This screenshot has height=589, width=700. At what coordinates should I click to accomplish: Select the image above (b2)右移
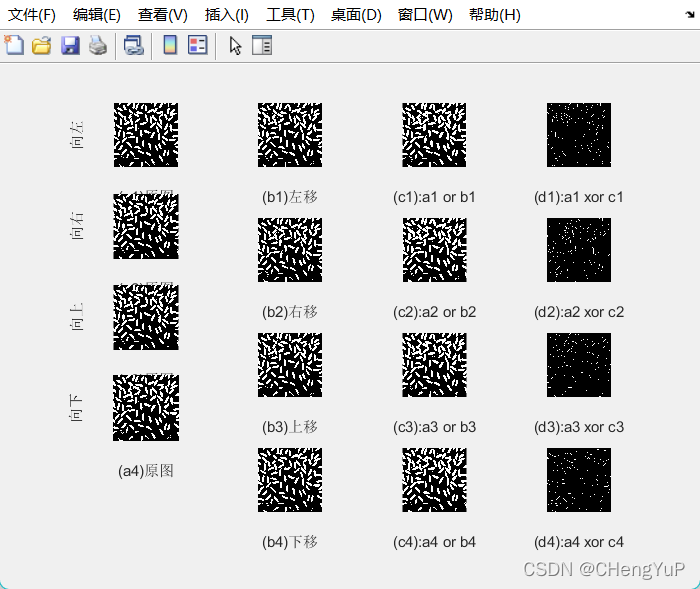[290, 250]
